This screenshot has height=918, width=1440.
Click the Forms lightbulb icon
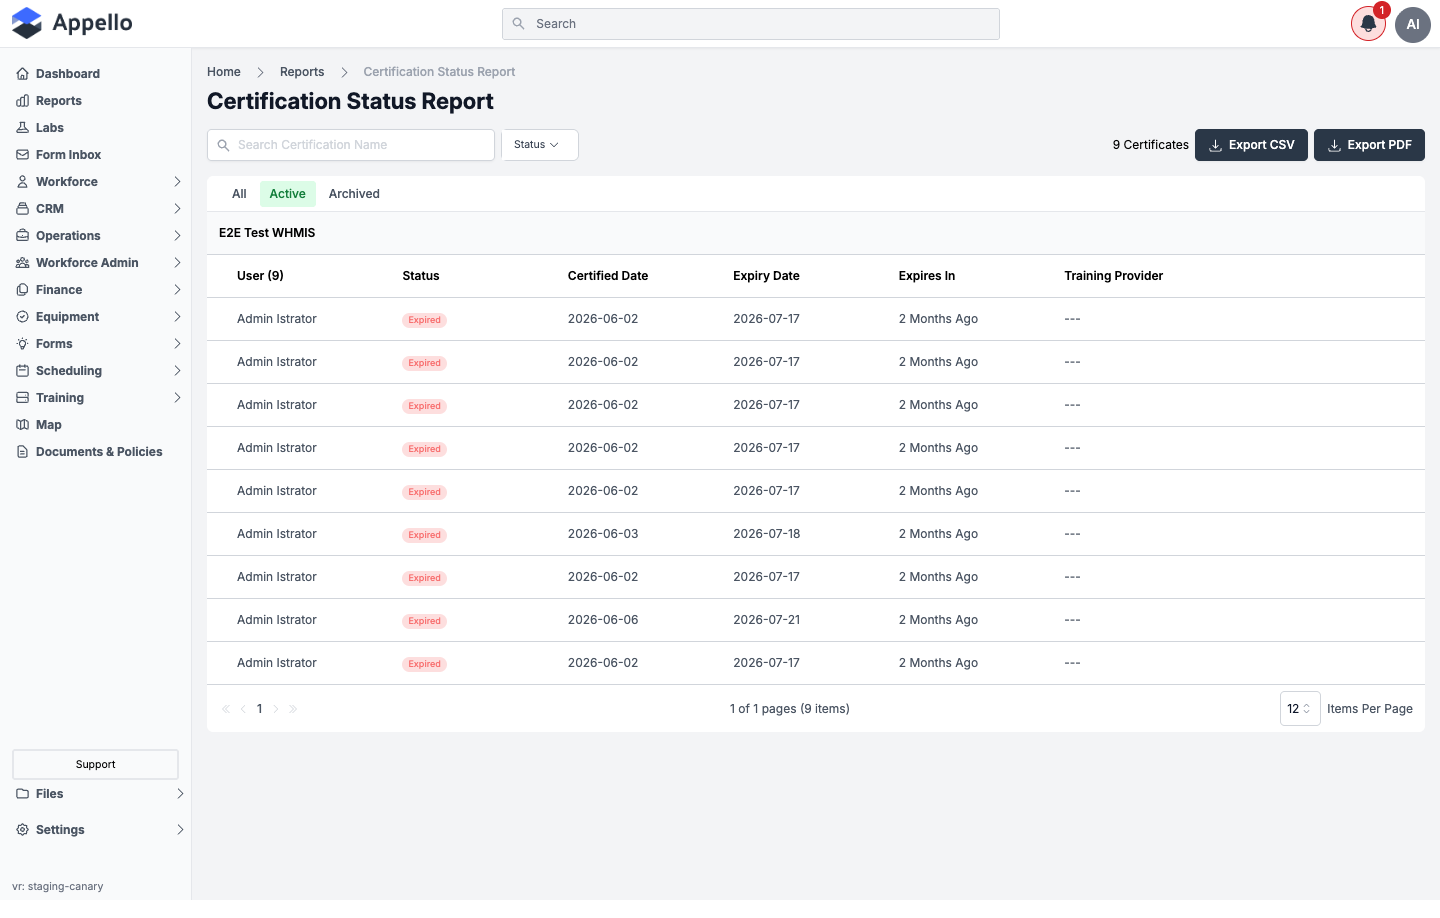22,344
